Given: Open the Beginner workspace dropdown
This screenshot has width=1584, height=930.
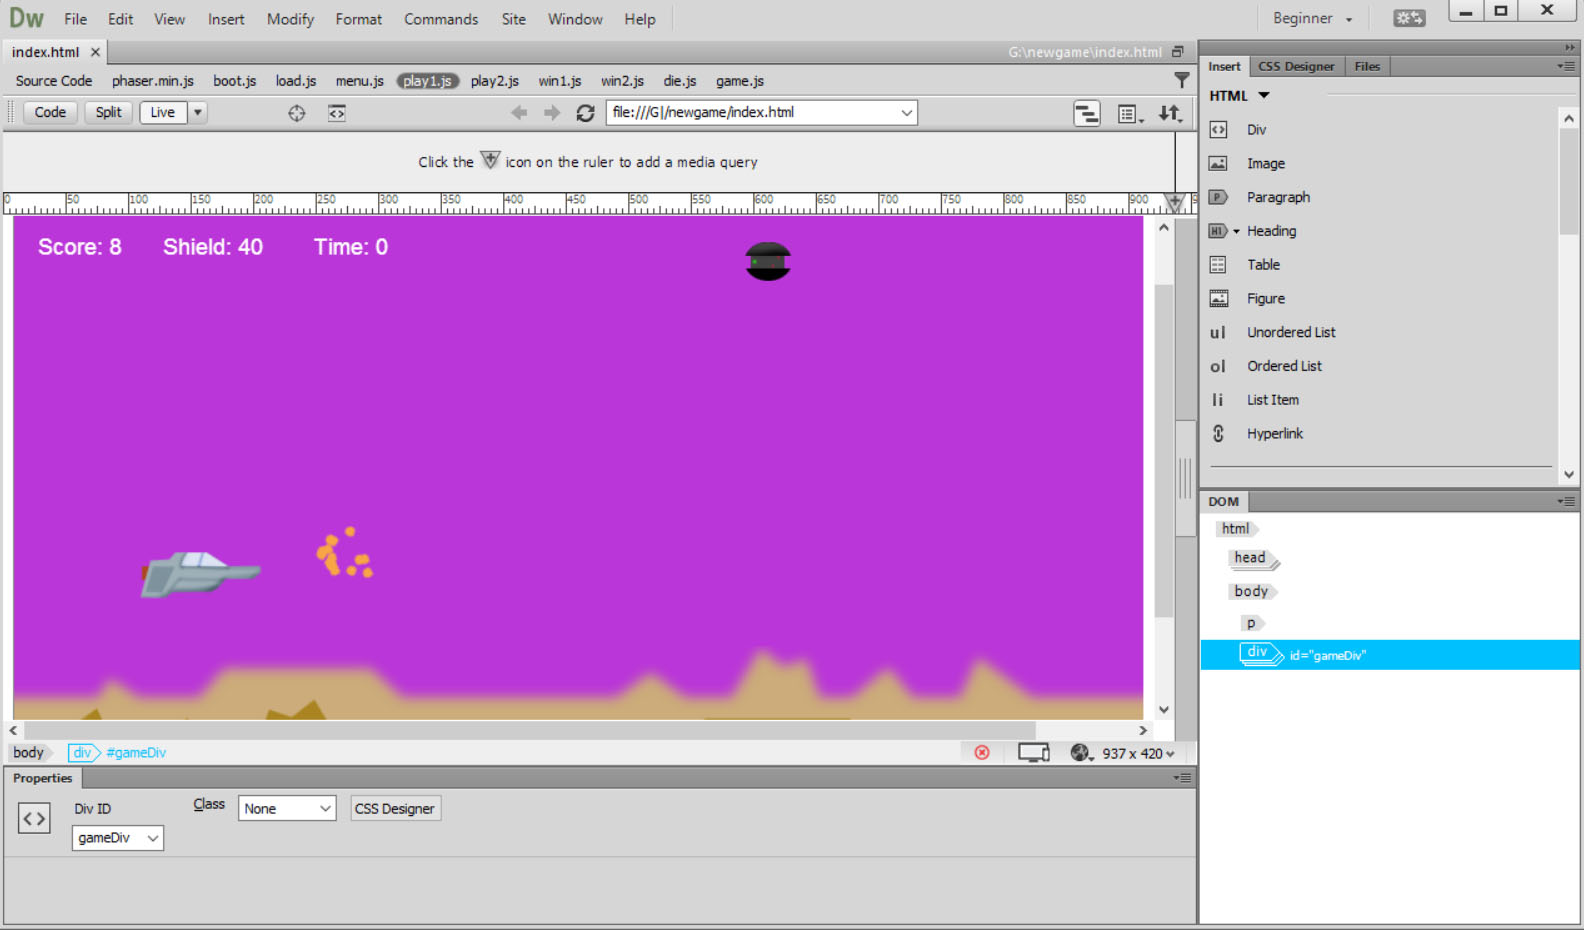Looking at the screenshot, I should 1312,18.
